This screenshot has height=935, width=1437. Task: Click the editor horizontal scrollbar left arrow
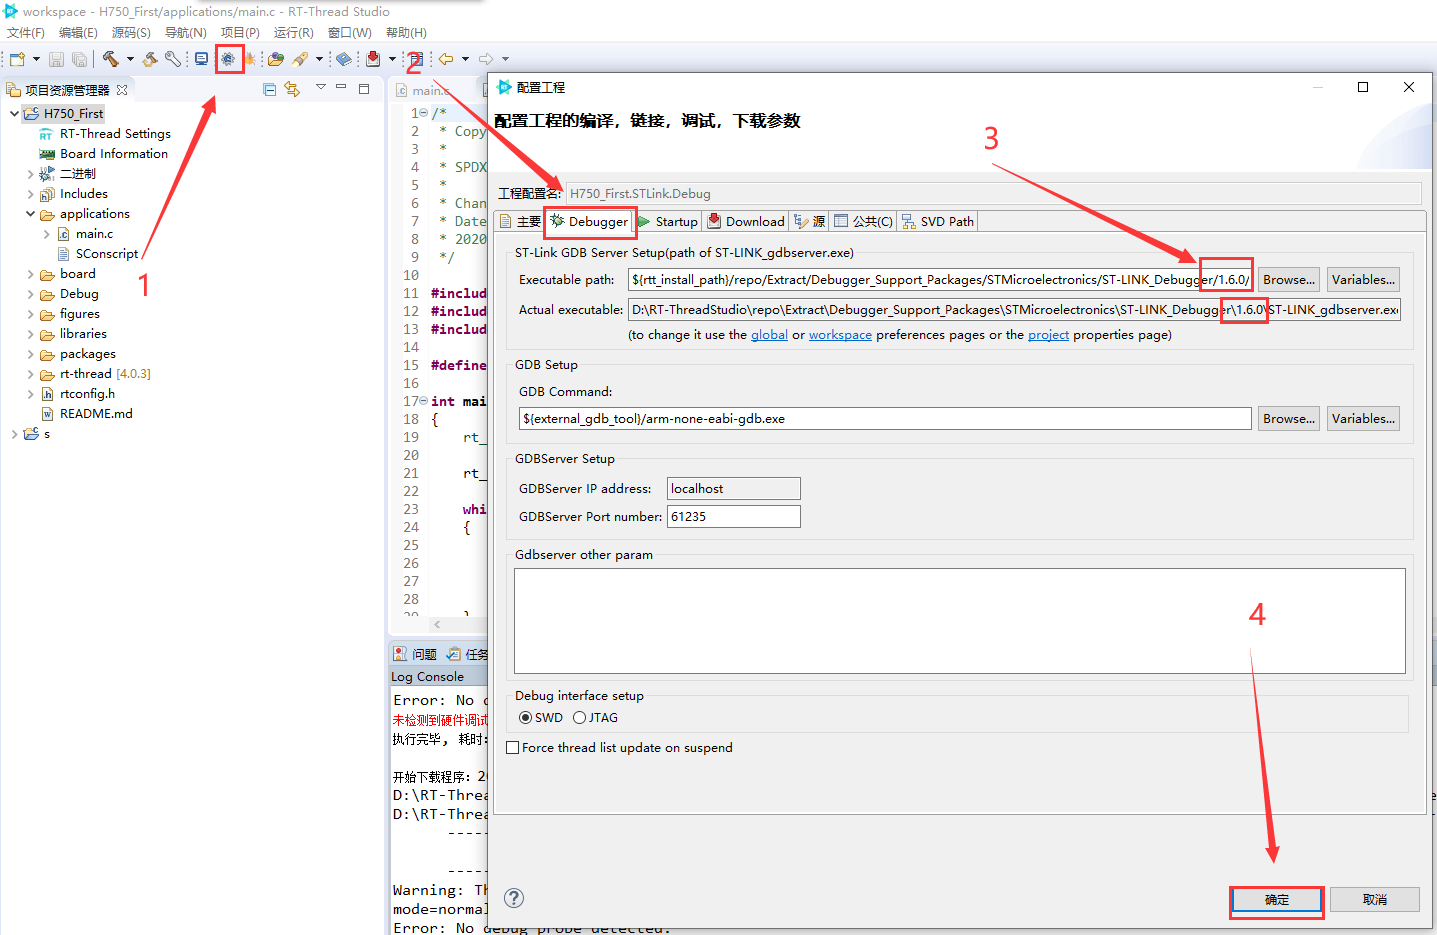click(437, 624)
